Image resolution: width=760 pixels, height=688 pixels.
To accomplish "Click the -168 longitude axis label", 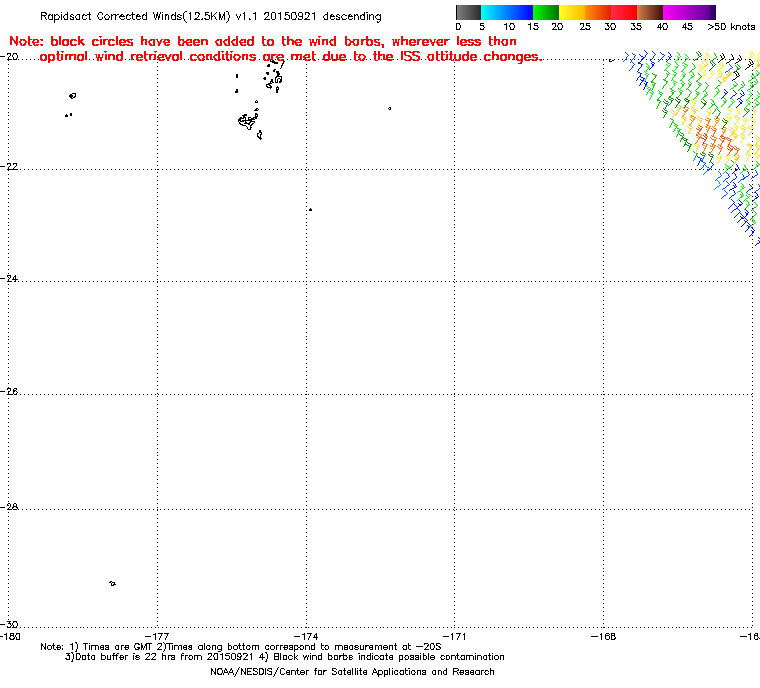I will click(603, 637).
